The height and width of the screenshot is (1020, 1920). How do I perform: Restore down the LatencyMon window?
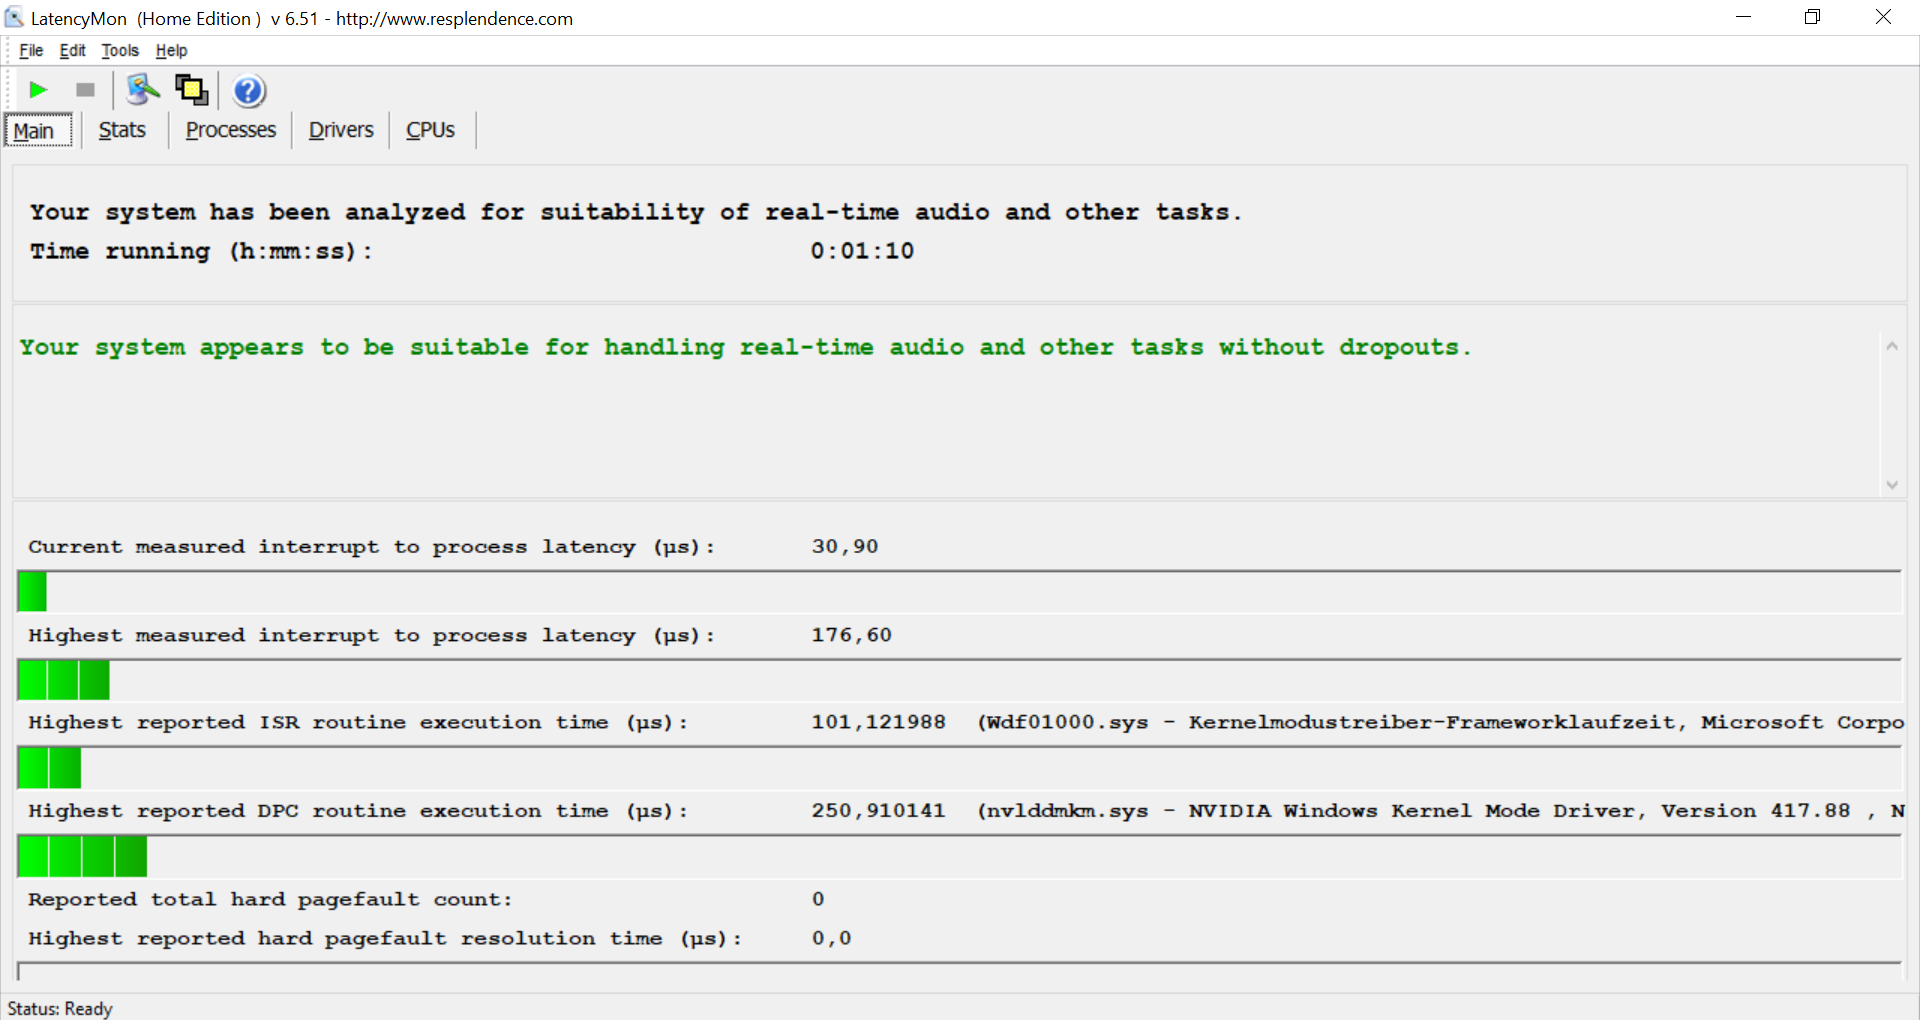(x=1812, y=17)
